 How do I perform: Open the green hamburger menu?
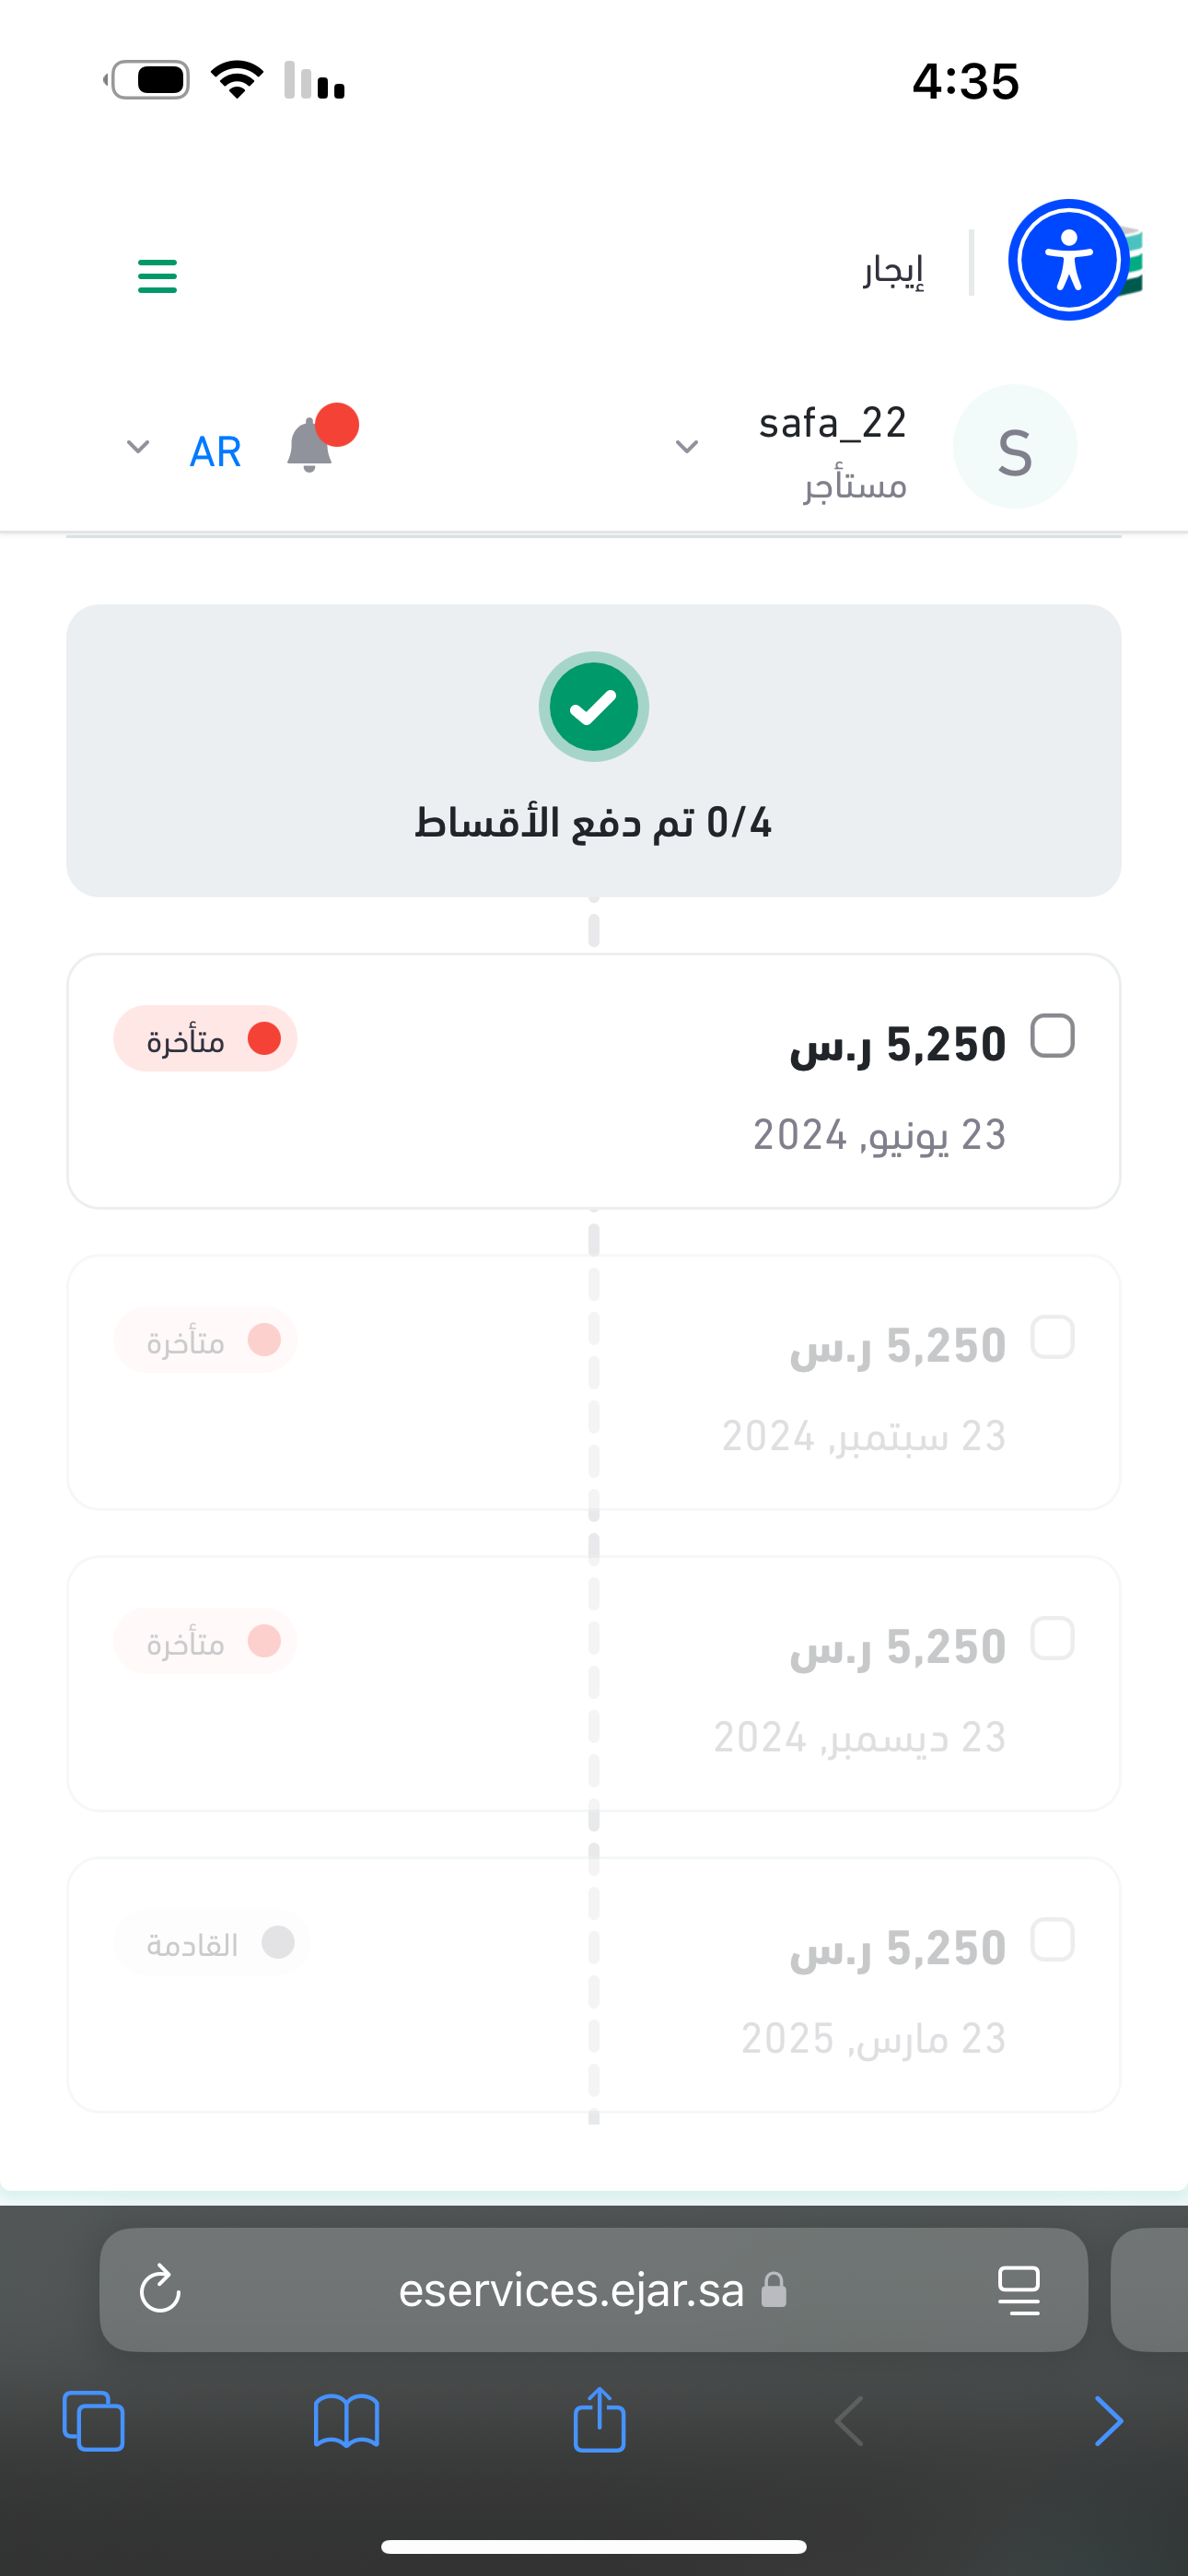tap(157, 276)
